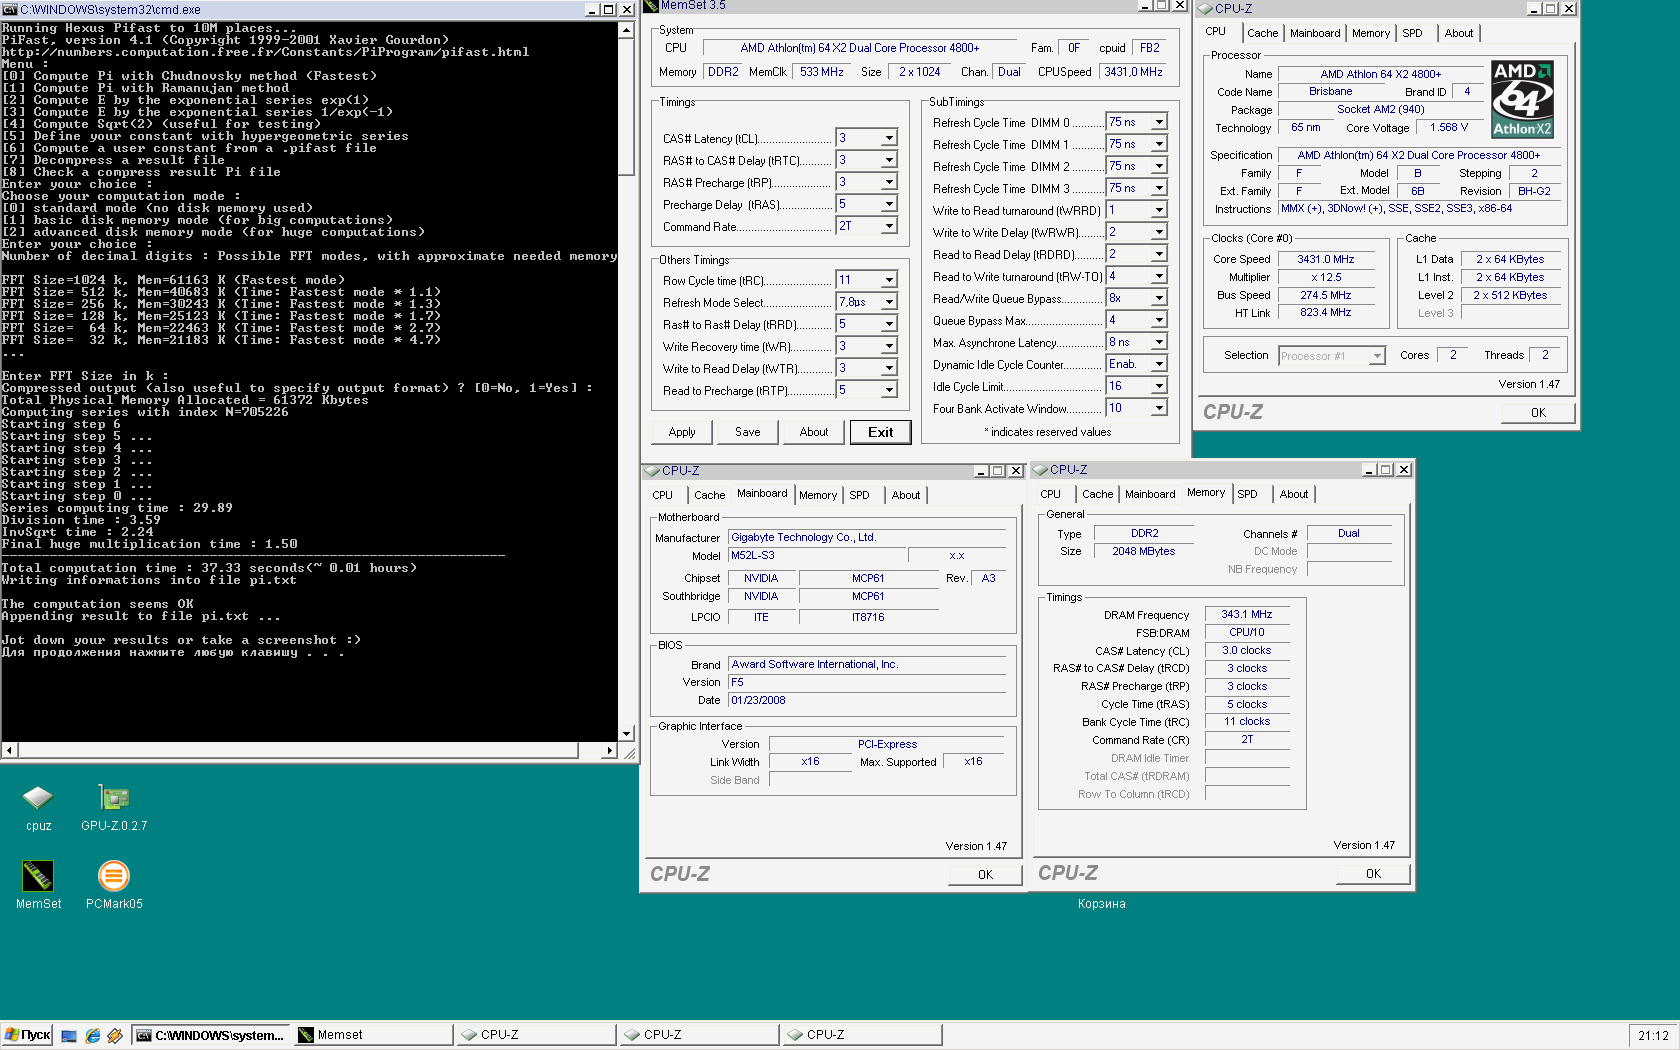The image size is (1680, 1050).
Task: Click the Award Software International, Inc. field
Action: click(867, 664)
